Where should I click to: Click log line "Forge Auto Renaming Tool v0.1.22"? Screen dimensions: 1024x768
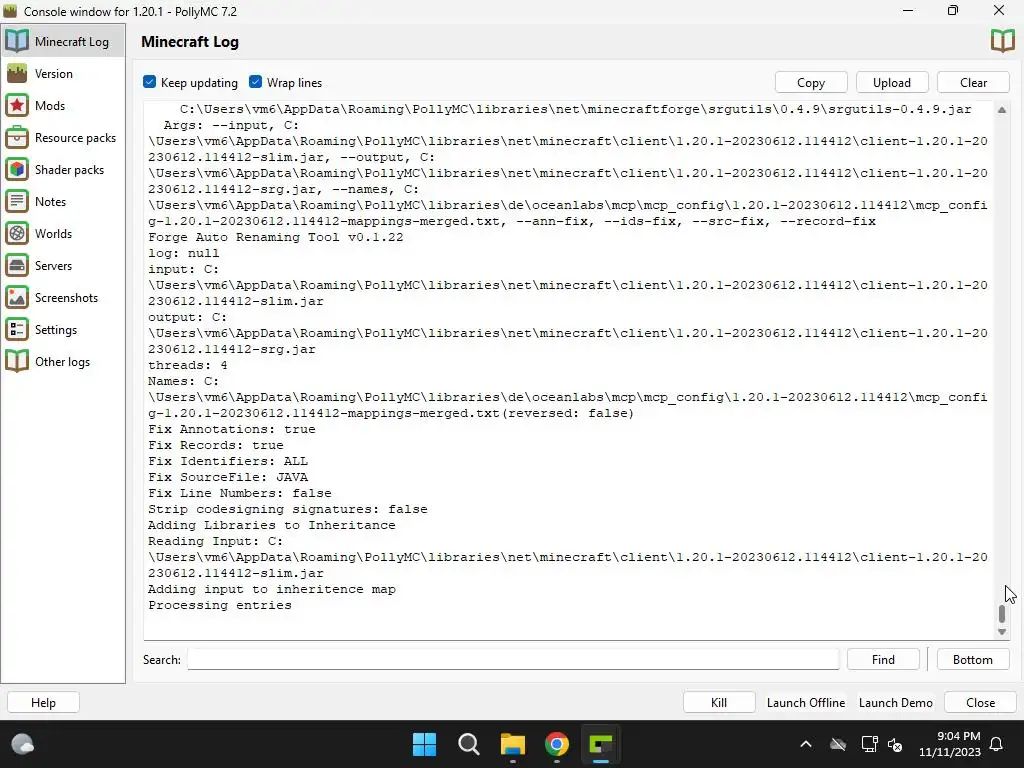pyautogui.click(x=276, y=237)
